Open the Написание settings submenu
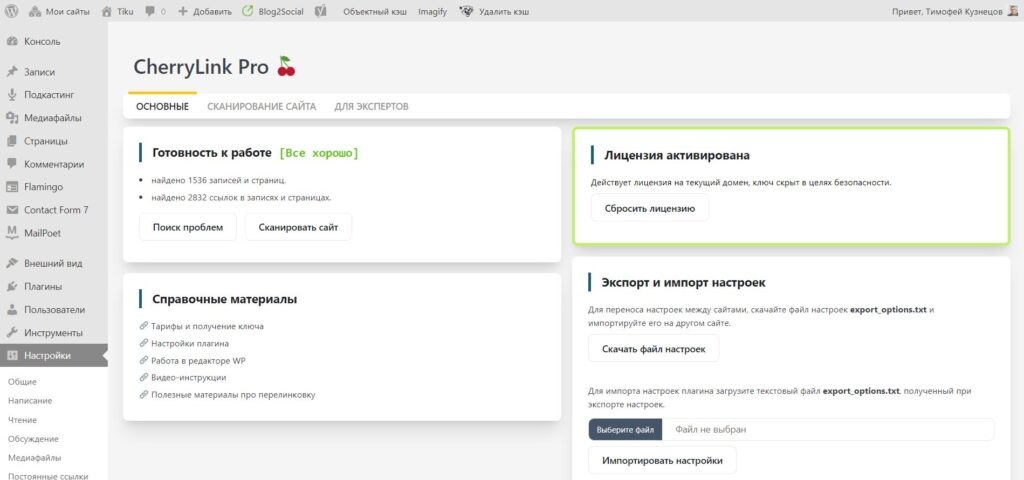1024x480 pixels. tap(30, 400)
